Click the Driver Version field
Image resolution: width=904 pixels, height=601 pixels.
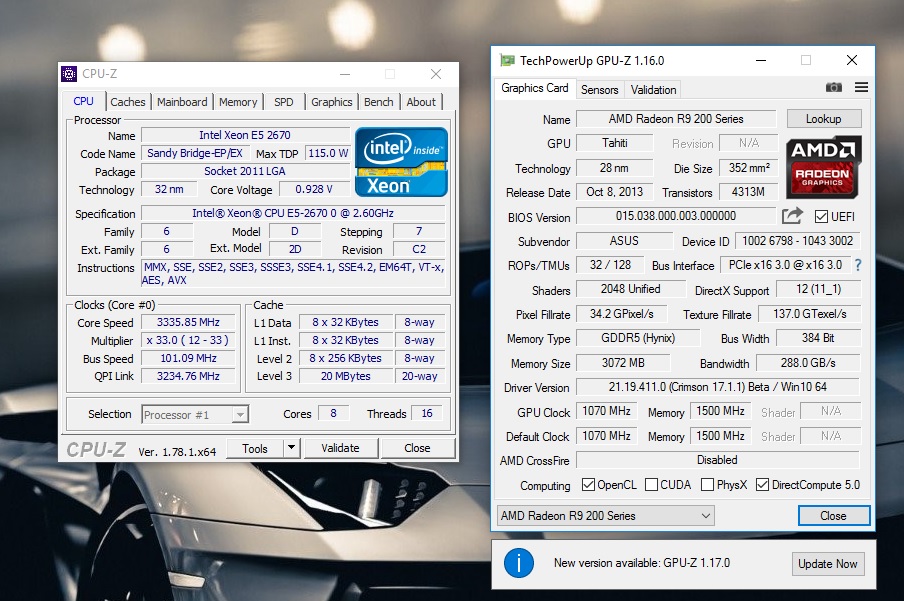pos(717,387)
